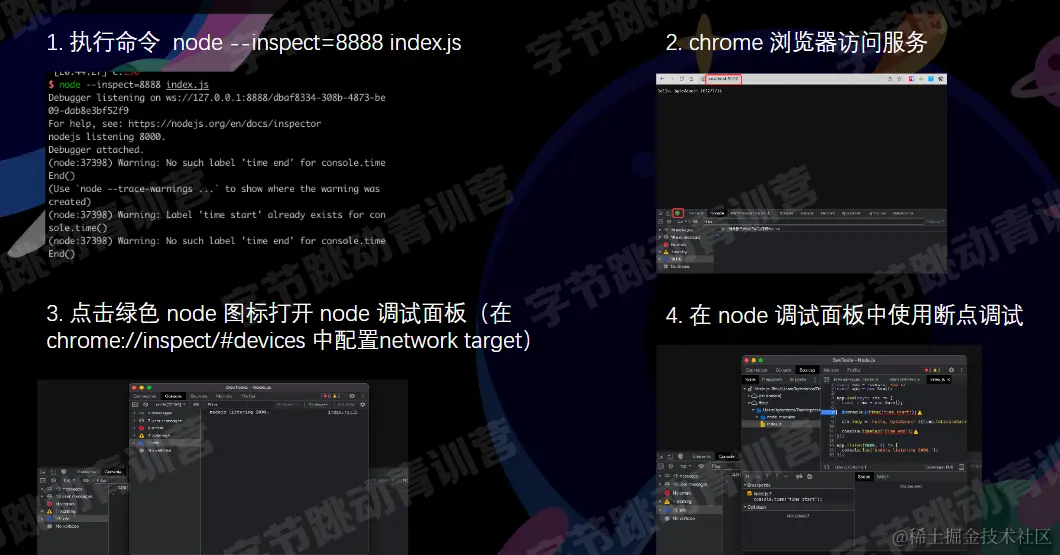Click bookmark star in step 2 browser toolbar

coord(900,79)
